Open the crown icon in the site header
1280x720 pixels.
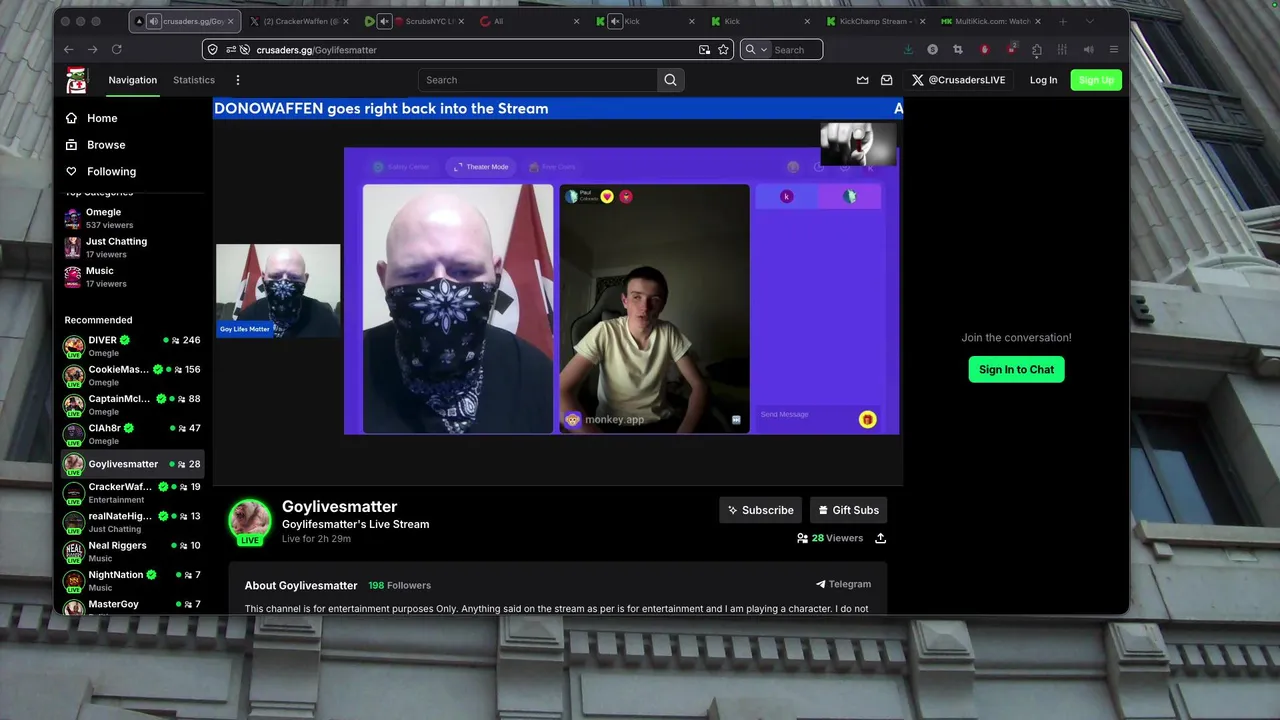(862, 80)
